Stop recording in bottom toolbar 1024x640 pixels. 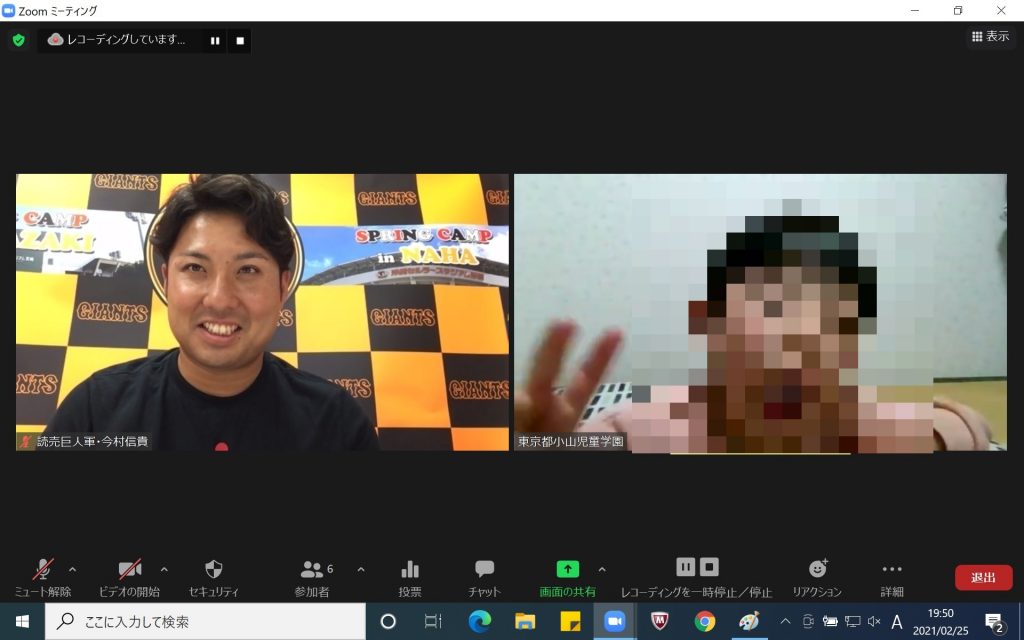tap(709, 567)
